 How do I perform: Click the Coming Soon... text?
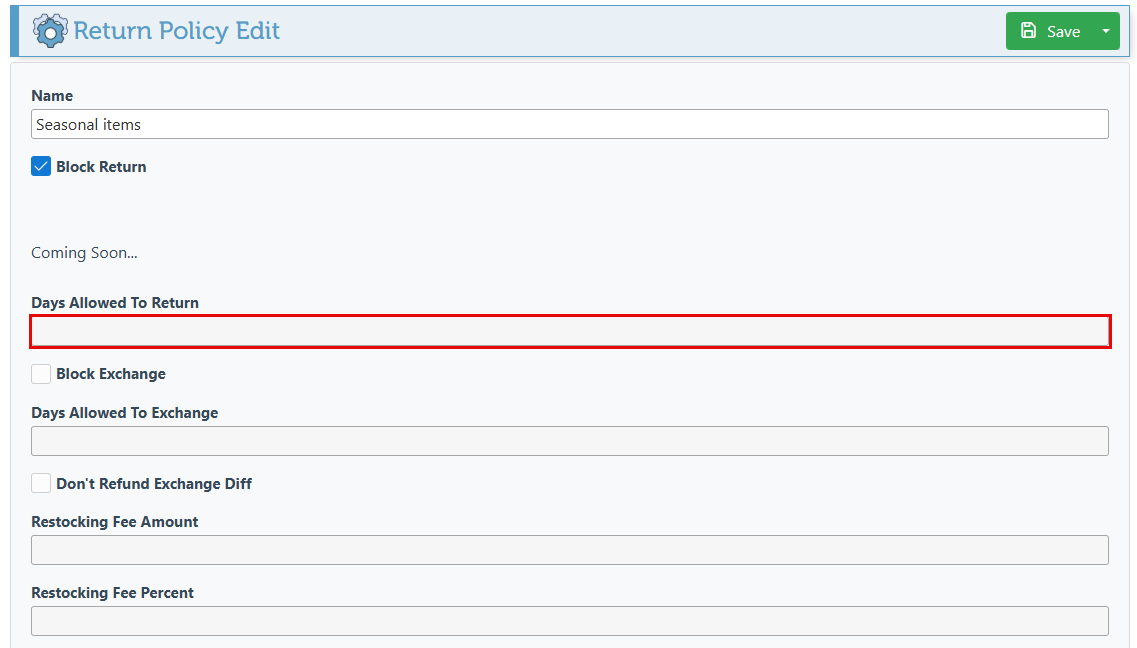coord(84,253)
